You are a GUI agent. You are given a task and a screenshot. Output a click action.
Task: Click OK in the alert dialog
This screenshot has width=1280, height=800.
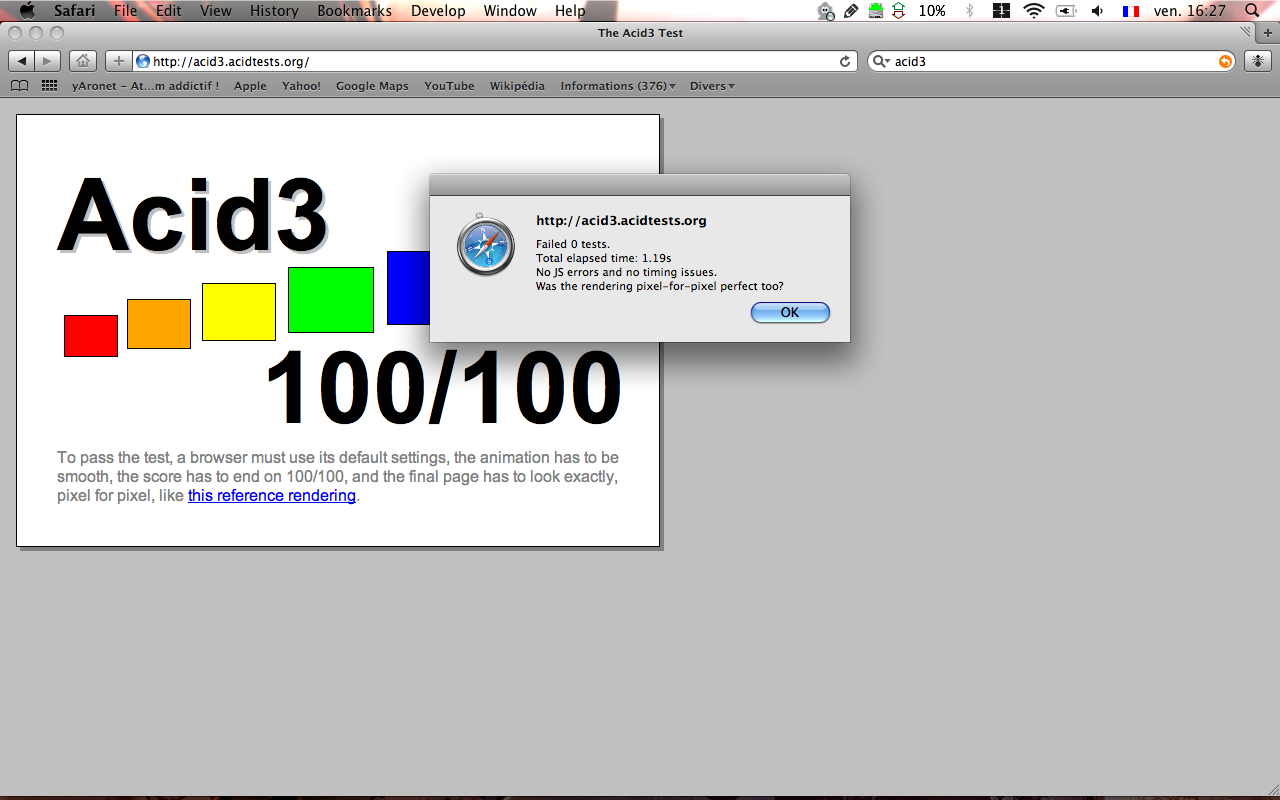(790, 312)
